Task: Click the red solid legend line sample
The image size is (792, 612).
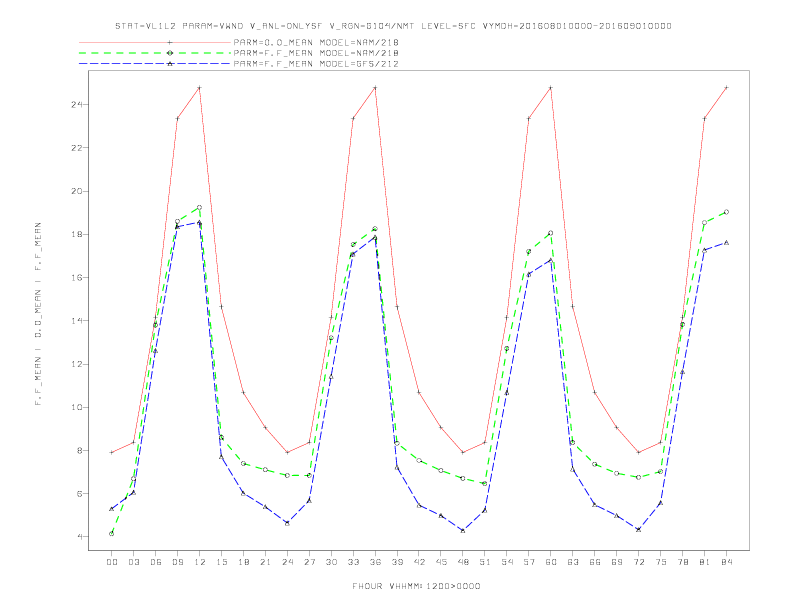Action: 155,42
